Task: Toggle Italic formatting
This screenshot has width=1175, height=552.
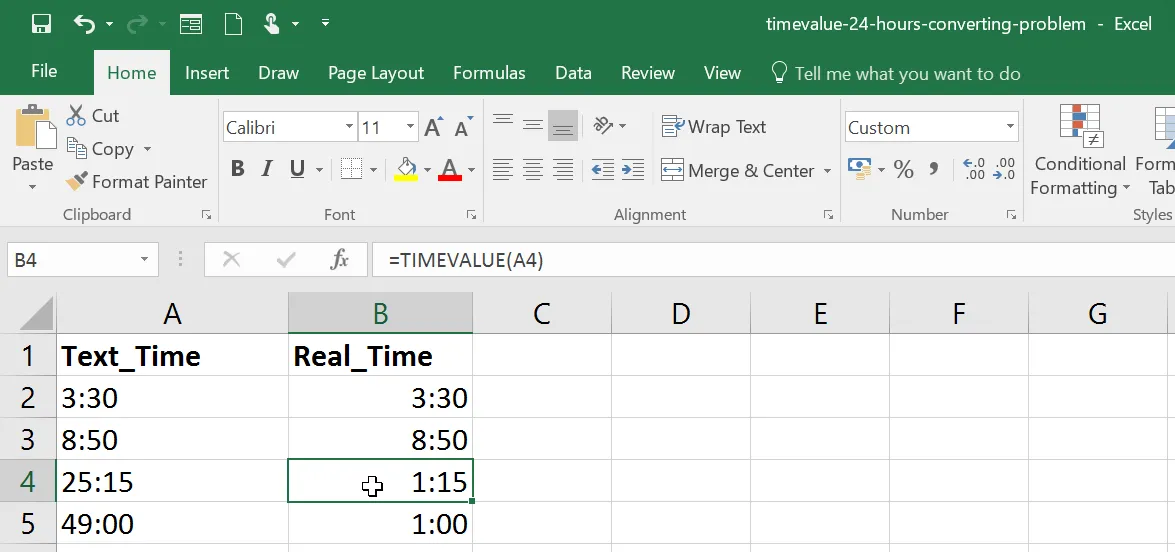Action: [267, 169]
